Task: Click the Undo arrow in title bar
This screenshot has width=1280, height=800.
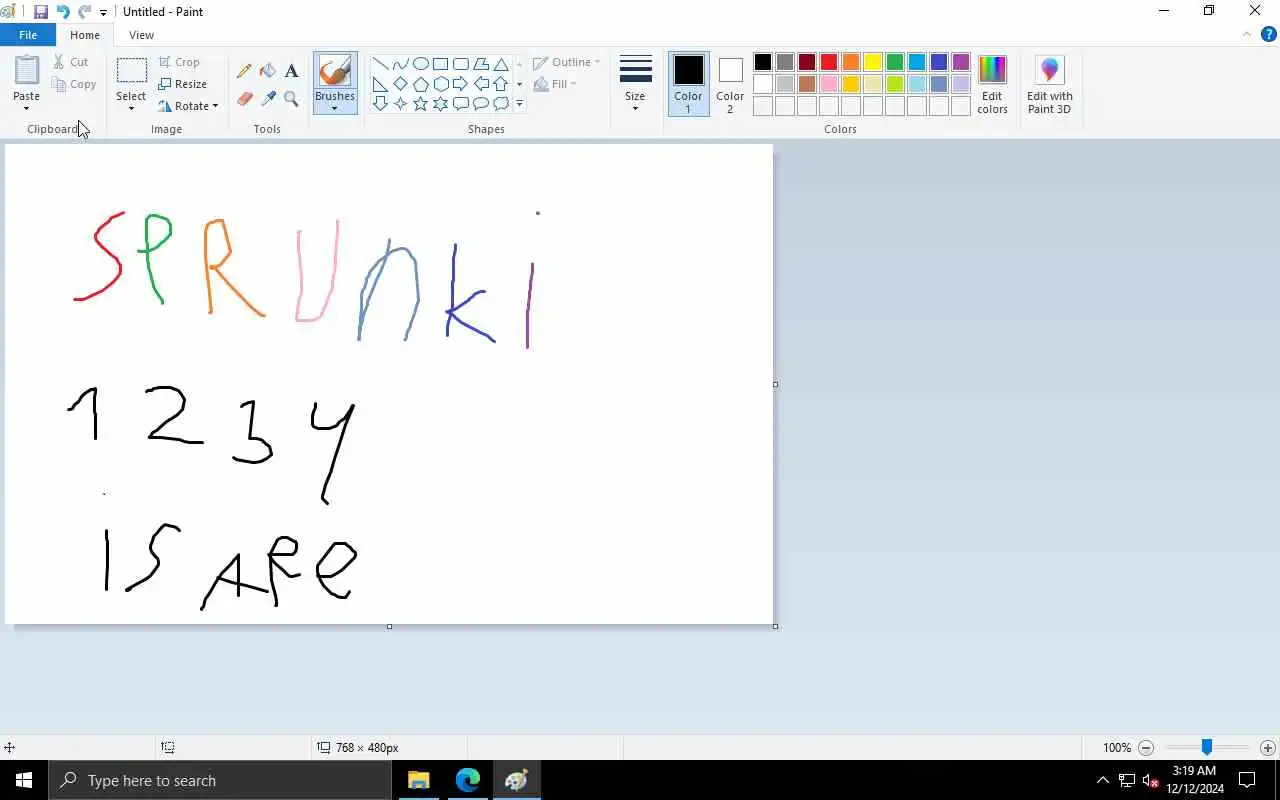Action: 63,12
